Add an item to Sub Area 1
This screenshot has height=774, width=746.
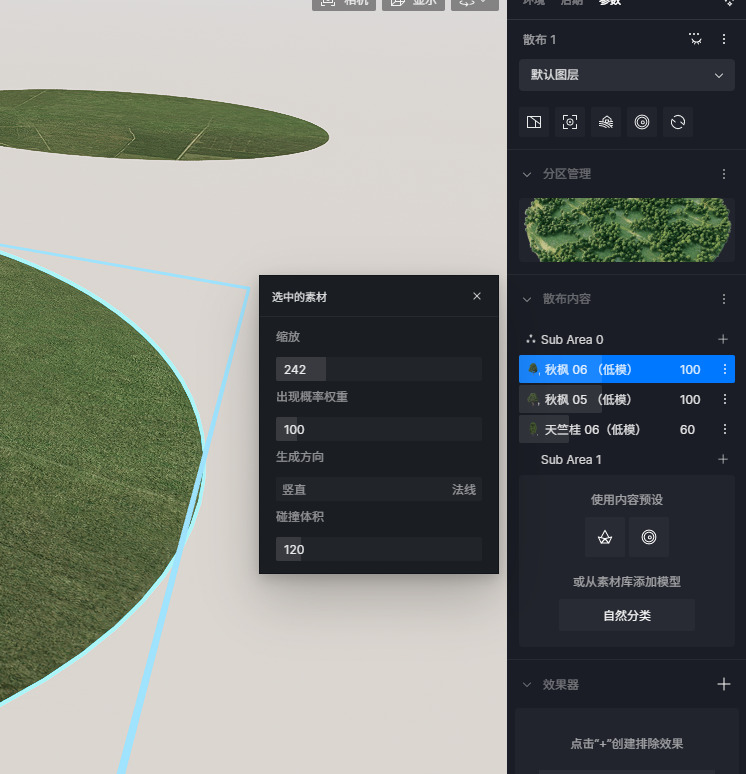pos(723,460)
